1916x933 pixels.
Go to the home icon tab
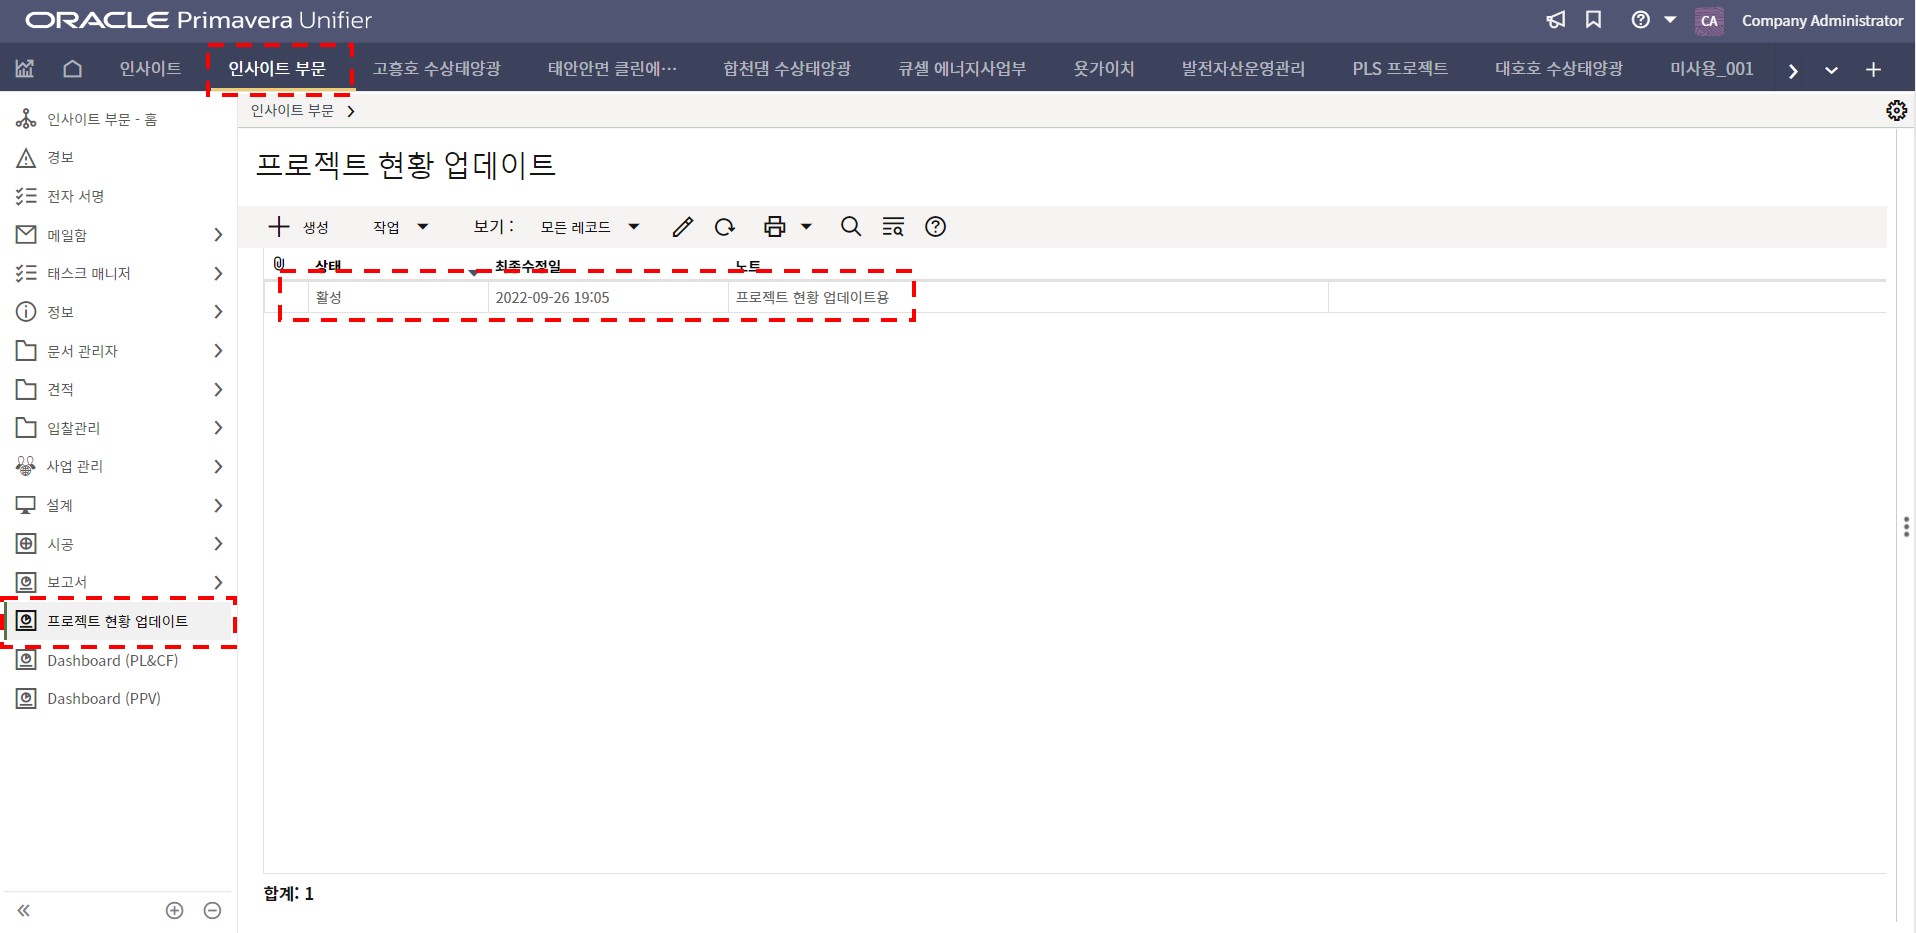point(72,69)
